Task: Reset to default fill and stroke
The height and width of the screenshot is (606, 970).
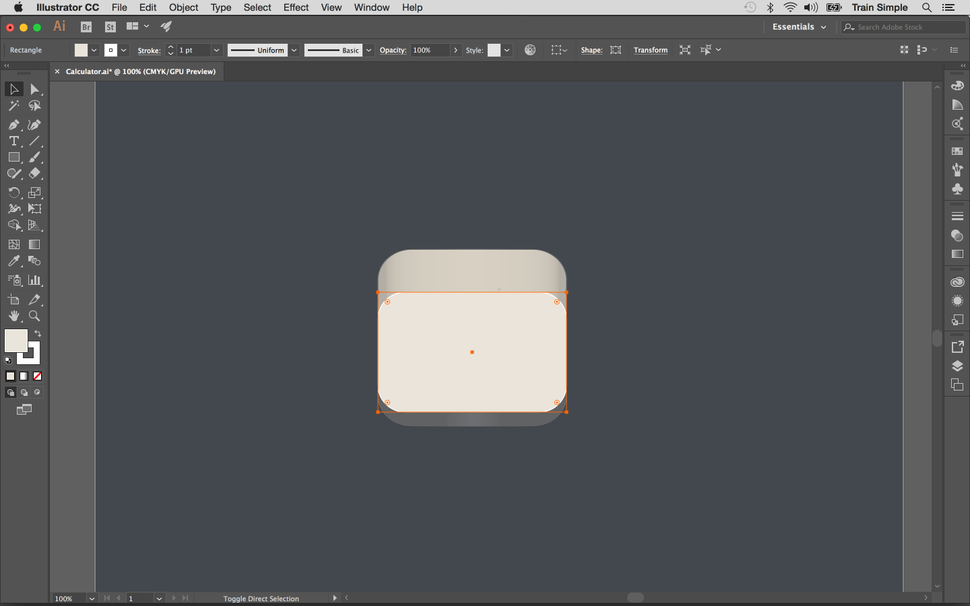Action: point(8,358)
